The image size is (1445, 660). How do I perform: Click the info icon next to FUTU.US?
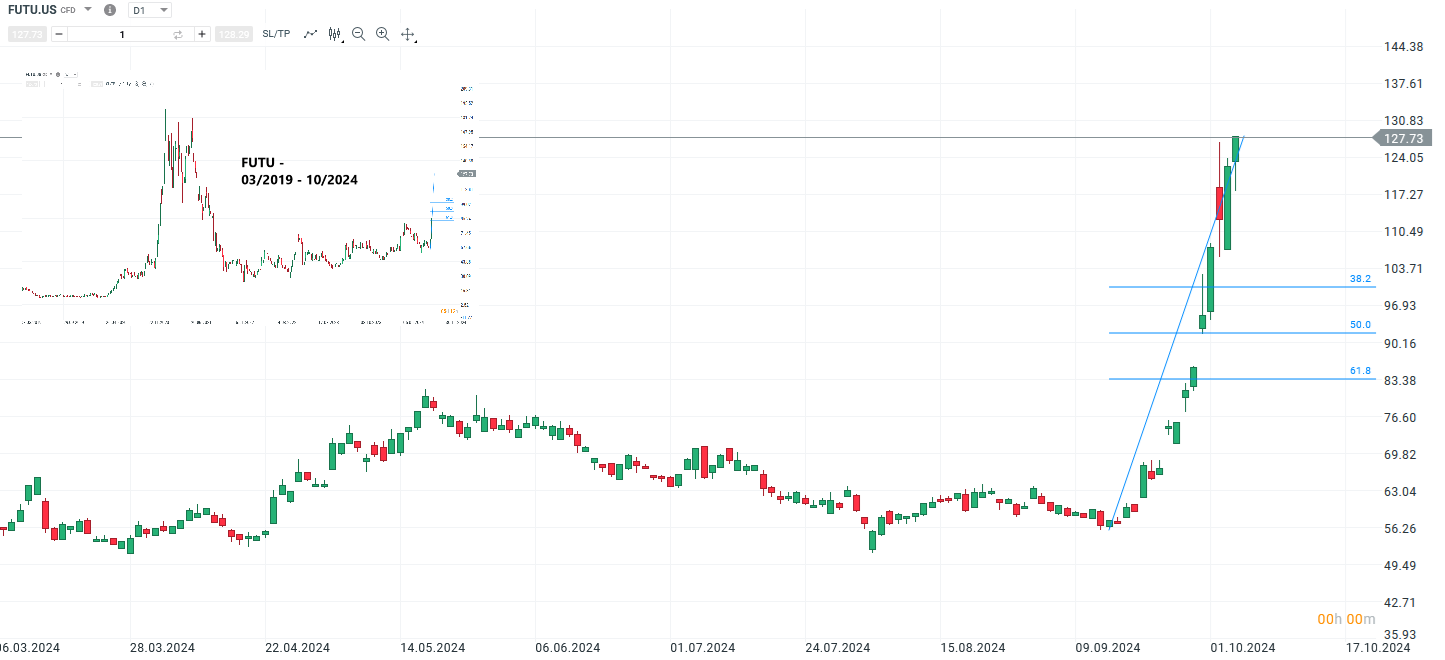pos(109,10)
